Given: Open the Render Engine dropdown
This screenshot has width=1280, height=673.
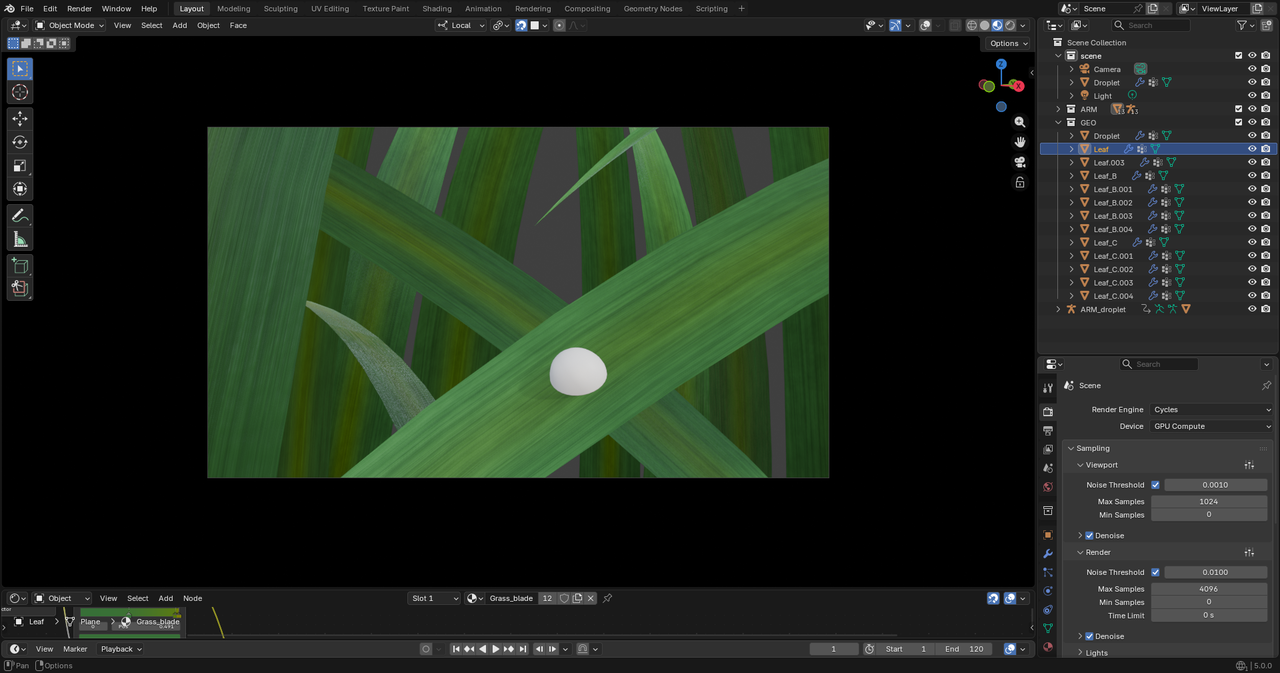Looking at the screenshot, I should [x=1211, y=409].
